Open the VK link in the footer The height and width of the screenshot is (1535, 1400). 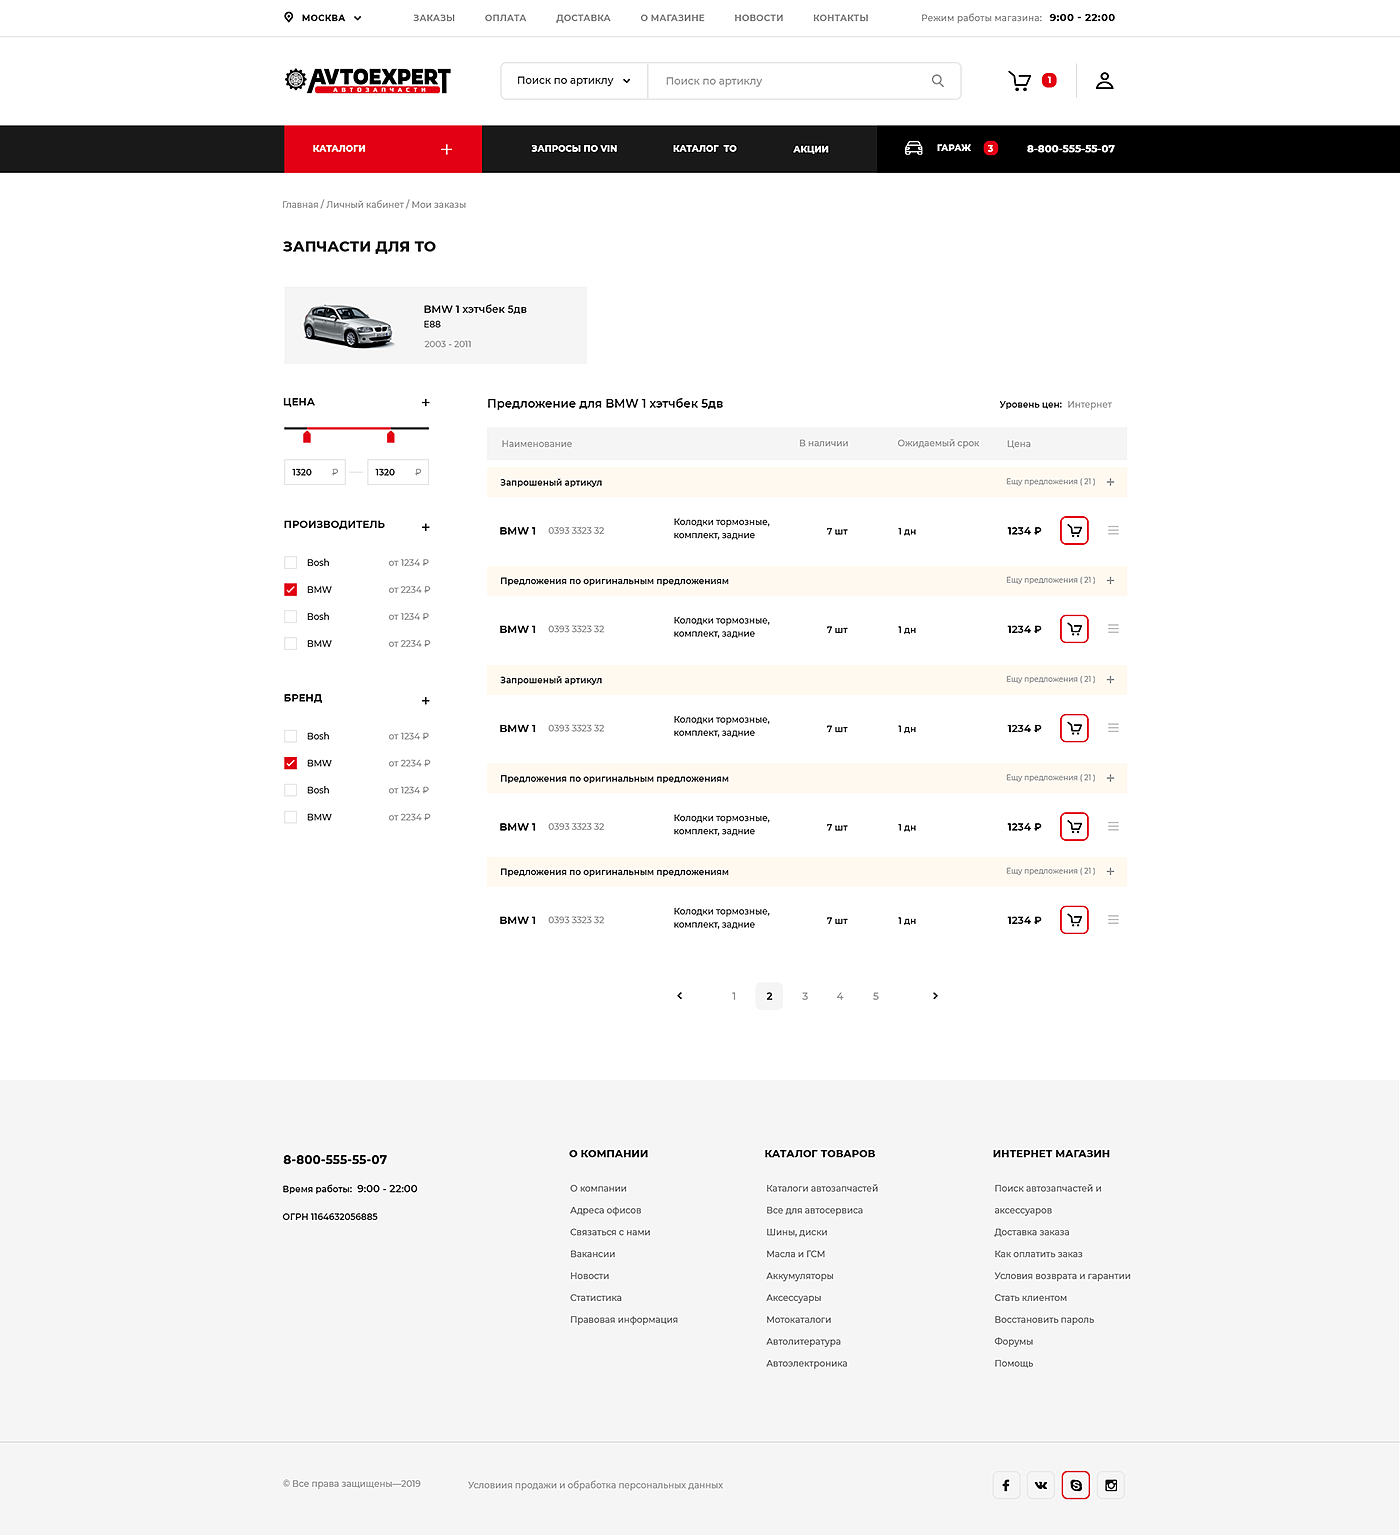1041,1485
